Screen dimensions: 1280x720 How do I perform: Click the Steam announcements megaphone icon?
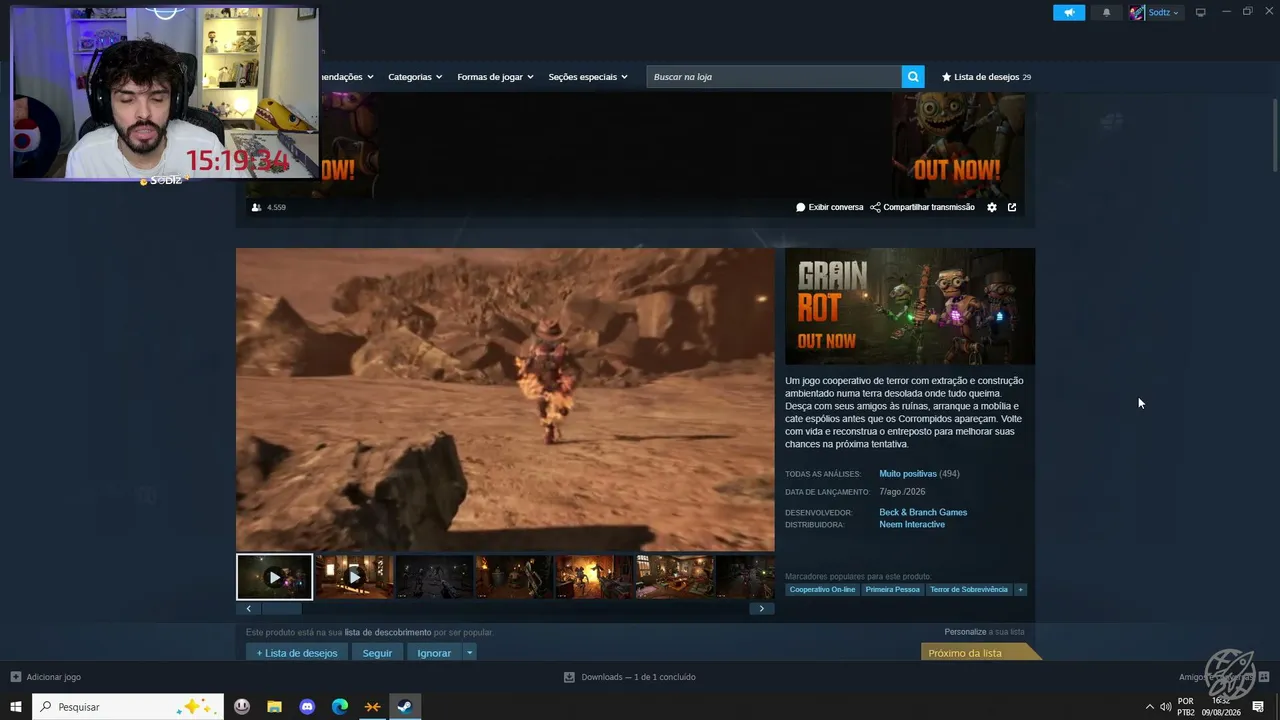(1069, 13)
